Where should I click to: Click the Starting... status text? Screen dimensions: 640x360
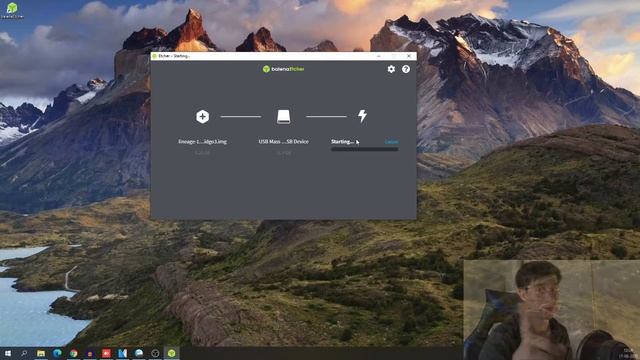342,142
